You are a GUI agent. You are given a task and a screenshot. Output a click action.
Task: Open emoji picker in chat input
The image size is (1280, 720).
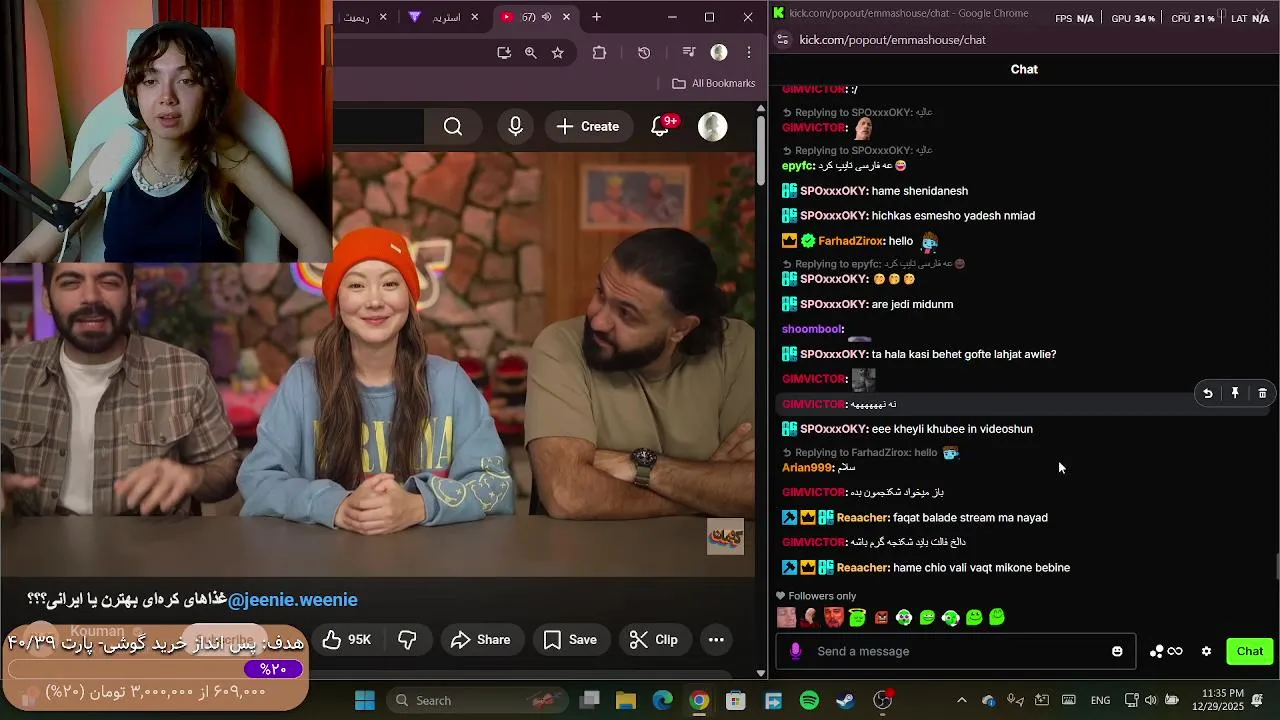(x=1117, y=651)
